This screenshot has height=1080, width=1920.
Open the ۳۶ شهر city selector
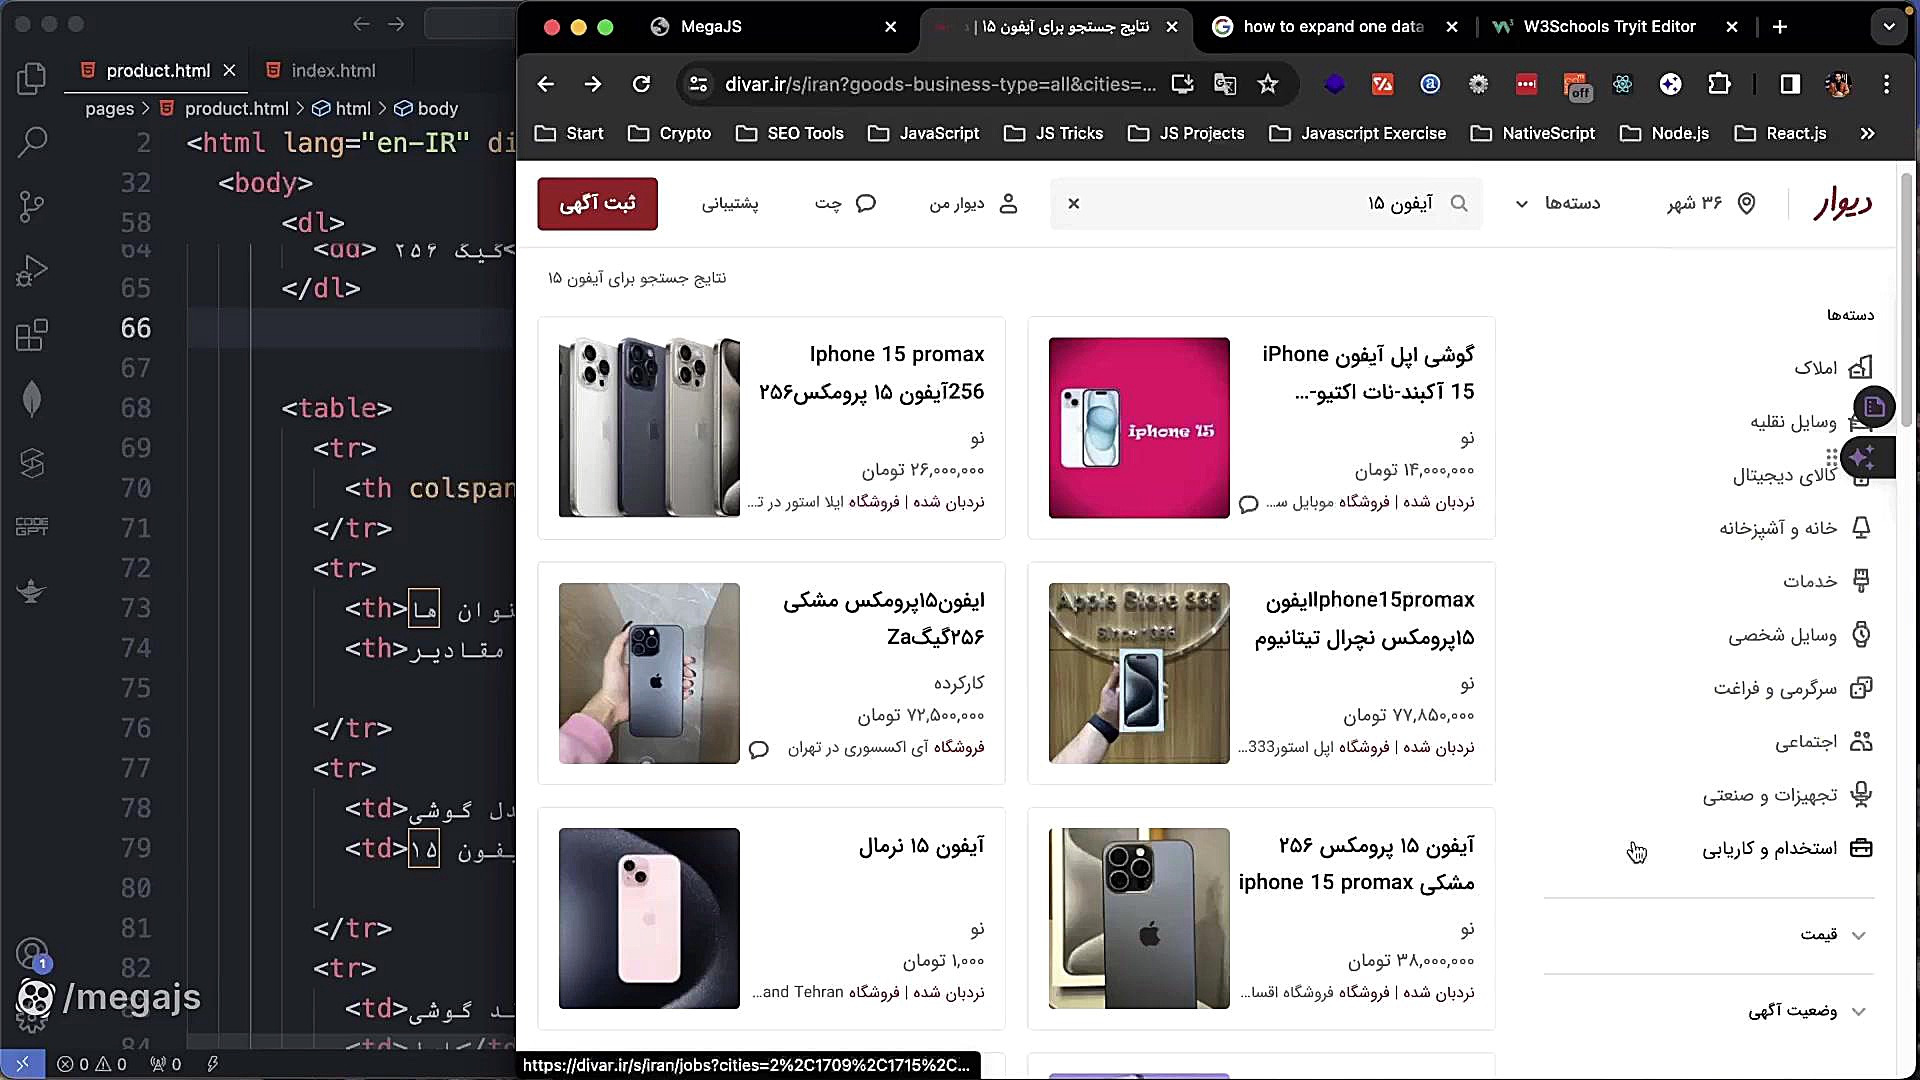click(1710, 203)
